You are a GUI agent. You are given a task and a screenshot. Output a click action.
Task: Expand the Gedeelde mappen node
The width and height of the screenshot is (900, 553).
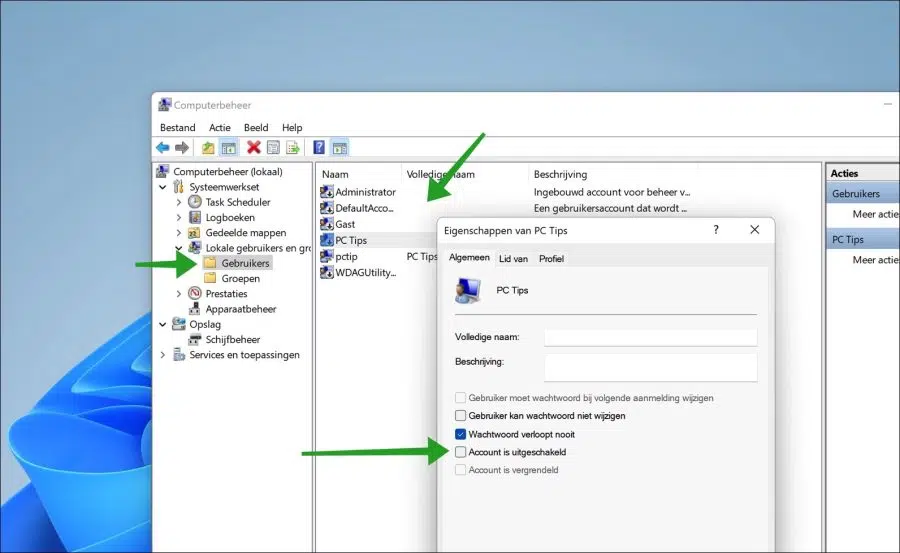pyautogui.click(x=179, y=233)
